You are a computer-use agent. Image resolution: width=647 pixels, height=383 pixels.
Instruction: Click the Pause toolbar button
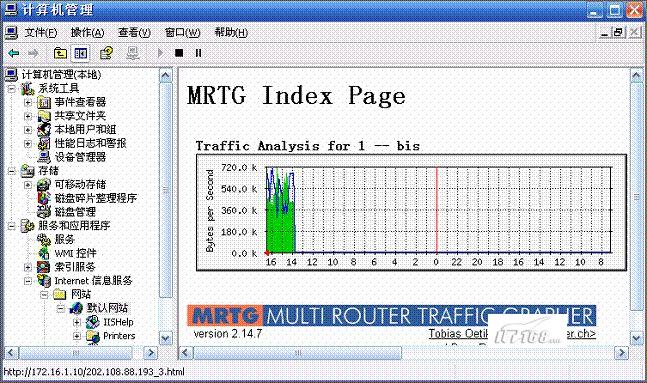click(198, 53)
